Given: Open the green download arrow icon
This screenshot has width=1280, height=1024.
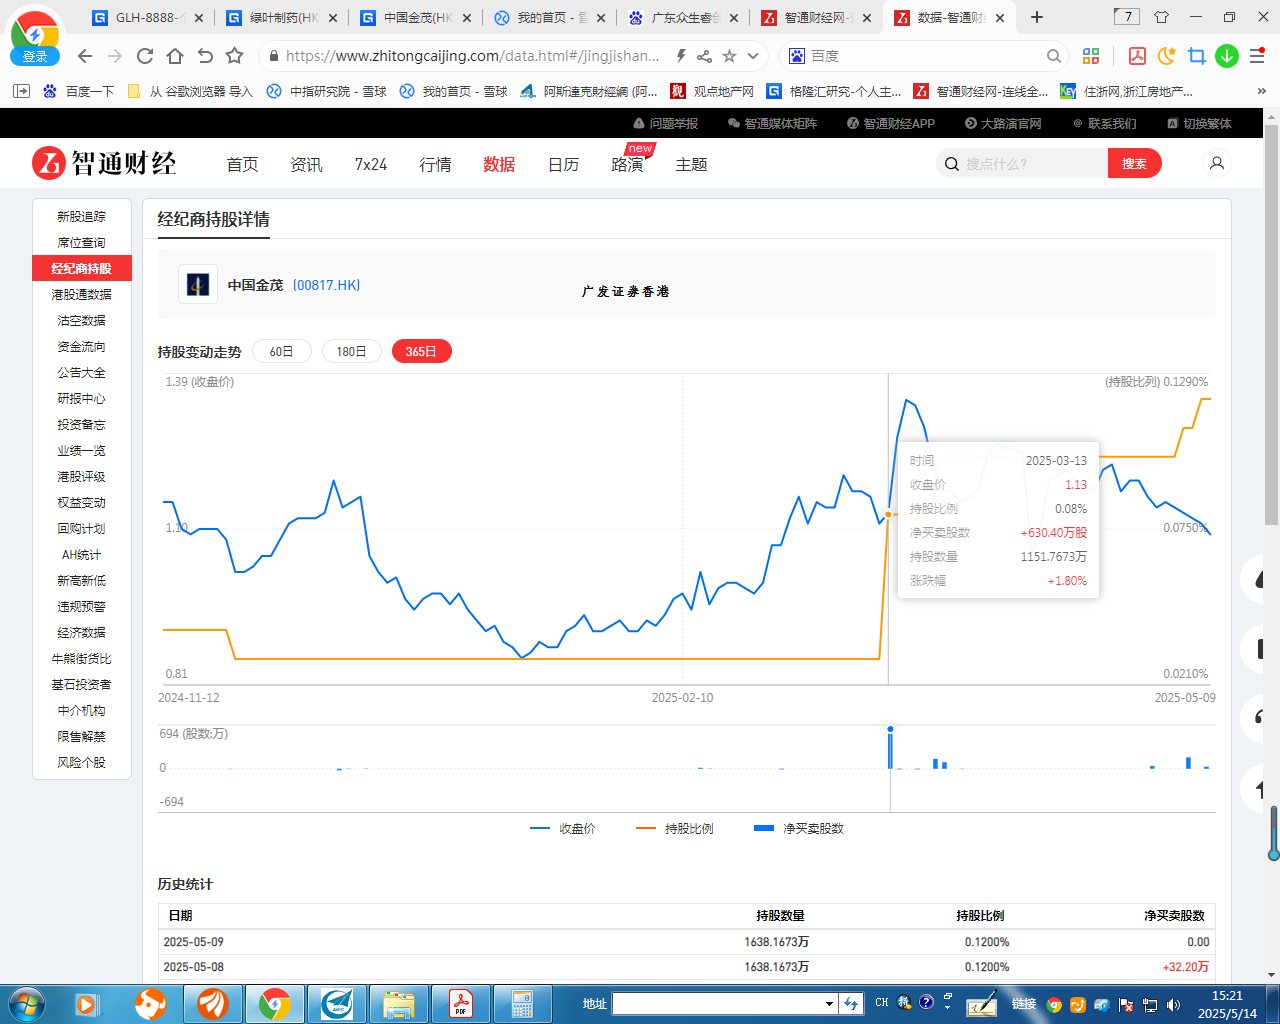Looking at the screenshot, I should point(1227,56).
